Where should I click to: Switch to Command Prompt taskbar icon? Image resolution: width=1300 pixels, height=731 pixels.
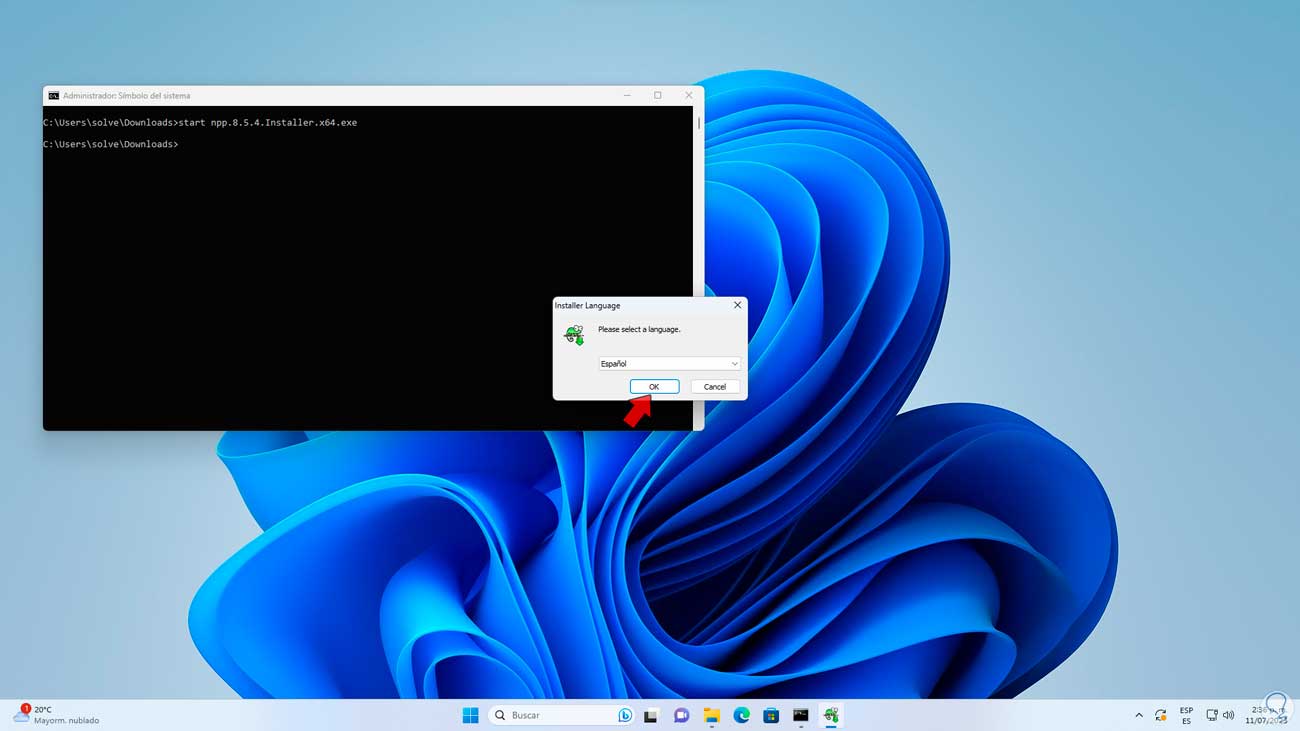(x=801, y=715)
